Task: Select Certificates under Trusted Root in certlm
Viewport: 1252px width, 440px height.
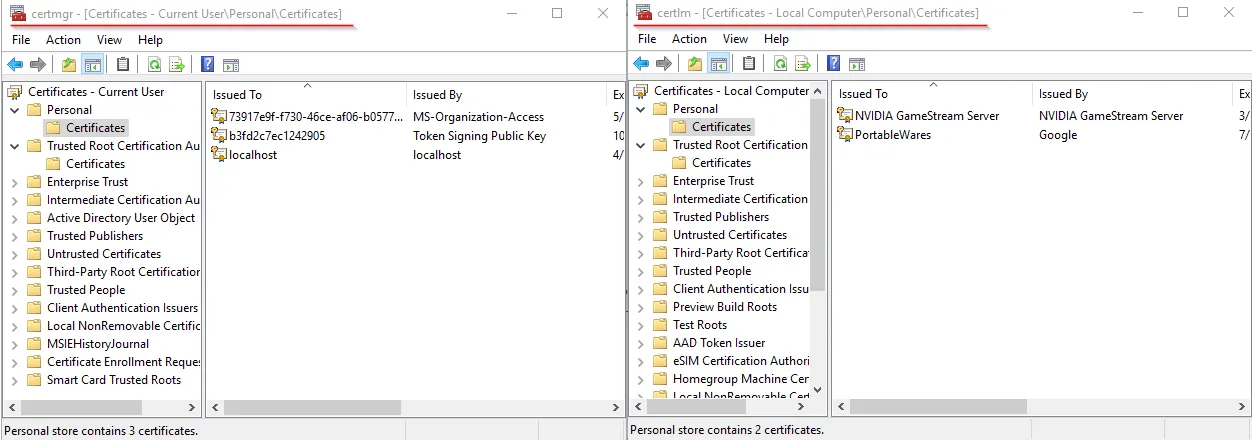Action: [x=721, y=163]
